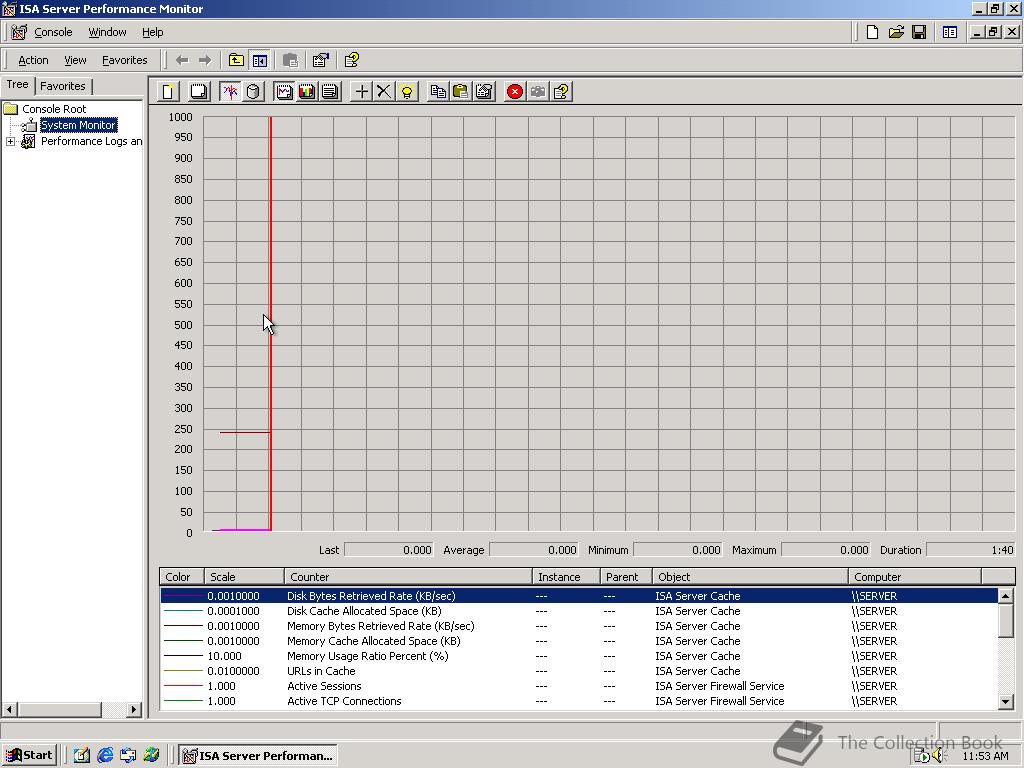This screenshot has height=768, width=1024.
Task: Toggle Show/Hide Console Tree icon
Action: coord(260,60)
